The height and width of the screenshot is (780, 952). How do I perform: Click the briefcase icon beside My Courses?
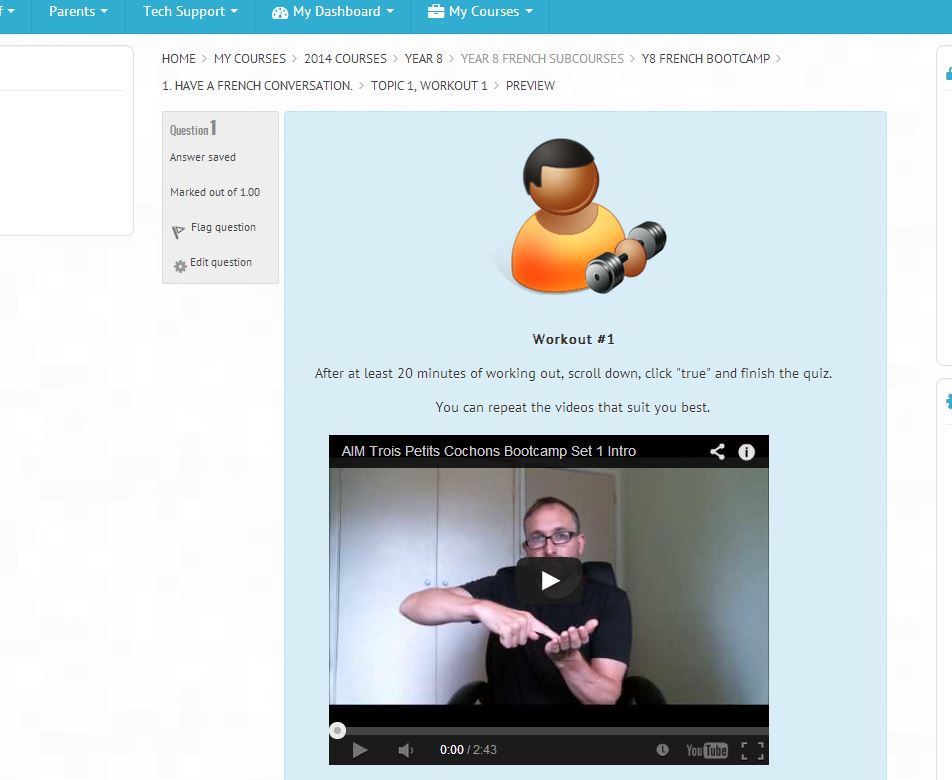pos(435,12)
